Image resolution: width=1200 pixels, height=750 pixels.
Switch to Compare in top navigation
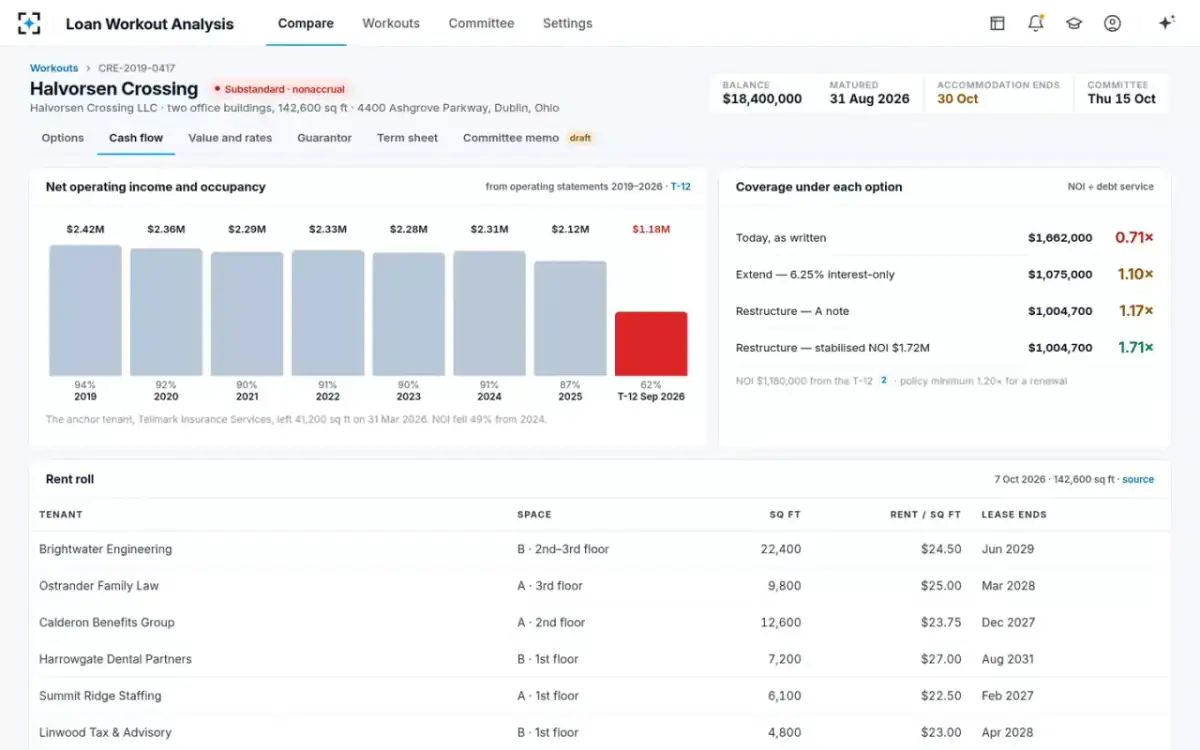306,23
